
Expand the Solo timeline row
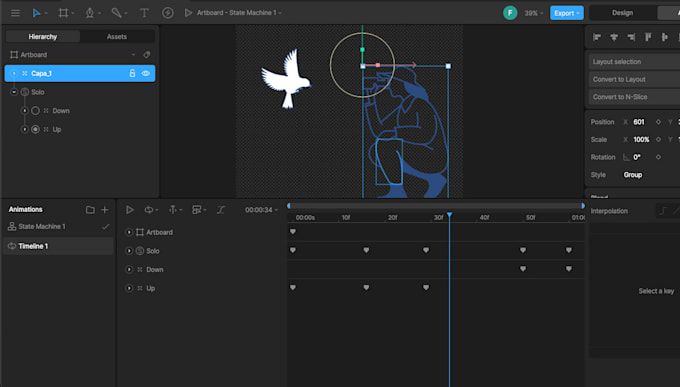[x=129, y=251]
